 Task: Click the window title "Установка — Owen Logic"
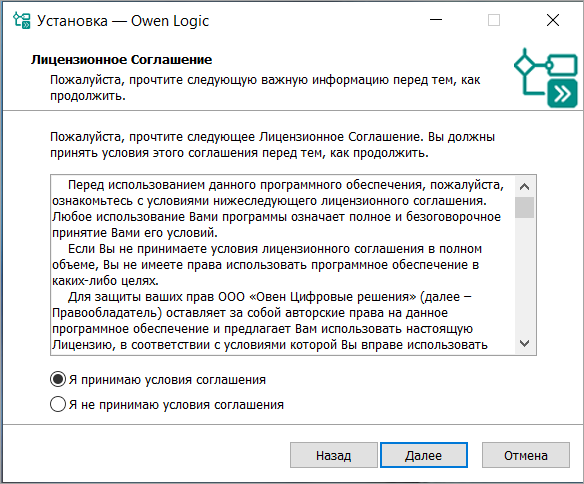(x=123, y=21)
